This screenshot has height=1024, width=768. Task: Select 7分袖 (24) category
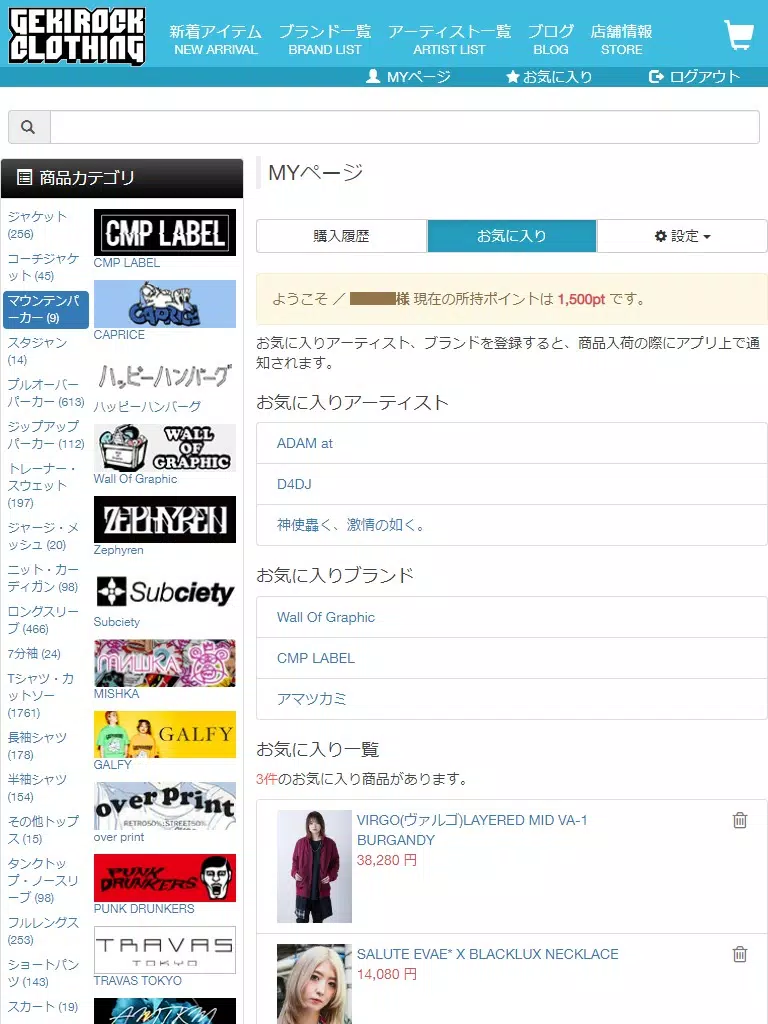(34, 654)
